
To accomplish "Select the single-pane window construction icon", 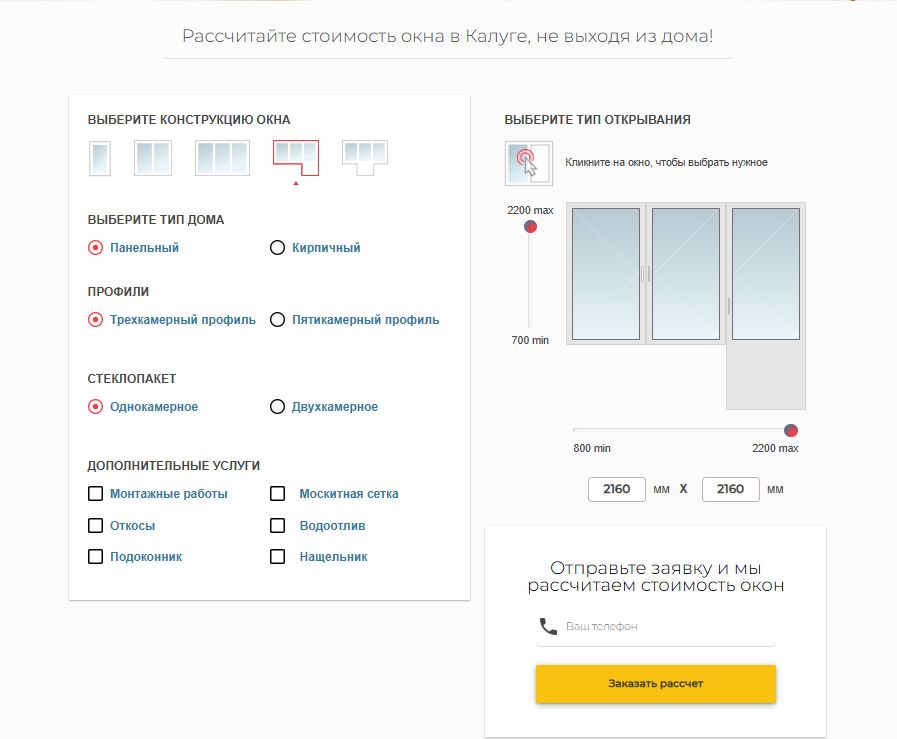I will [x=100, y=158].
